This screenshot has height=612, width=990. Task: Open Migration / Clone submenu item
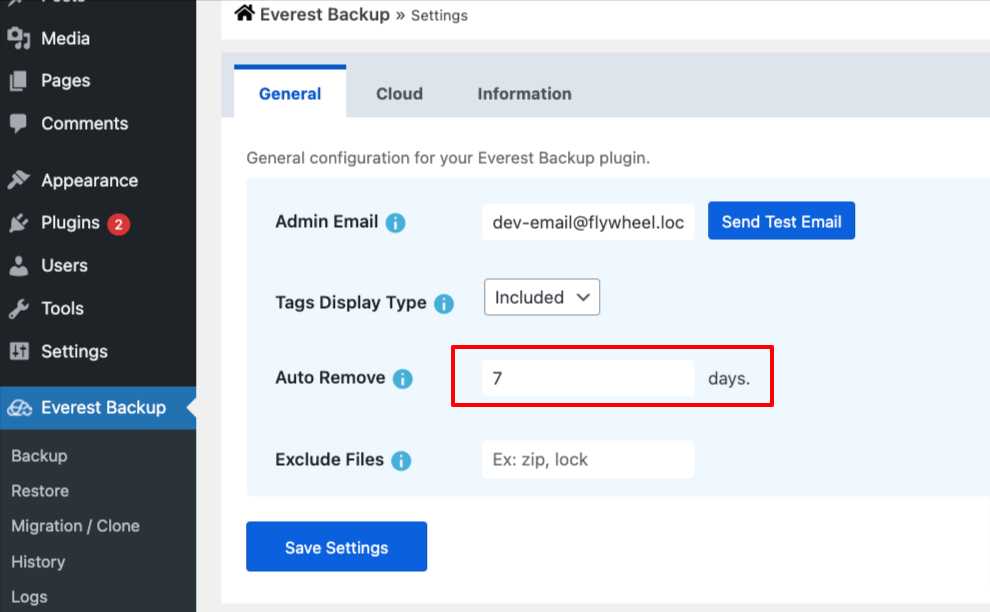pos(75,526)
